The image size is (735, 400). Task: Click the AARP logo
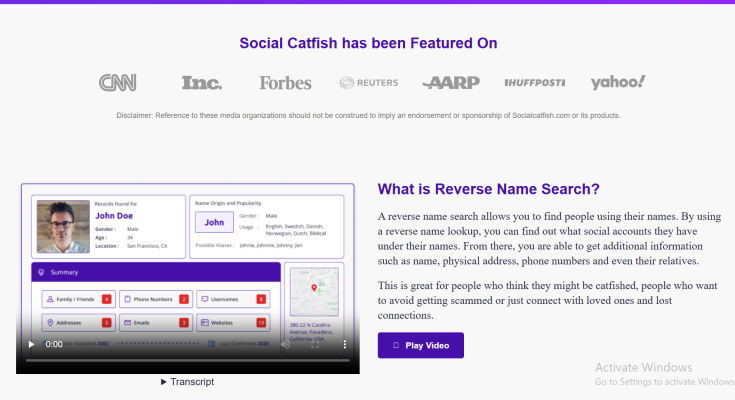pos(451,83)
